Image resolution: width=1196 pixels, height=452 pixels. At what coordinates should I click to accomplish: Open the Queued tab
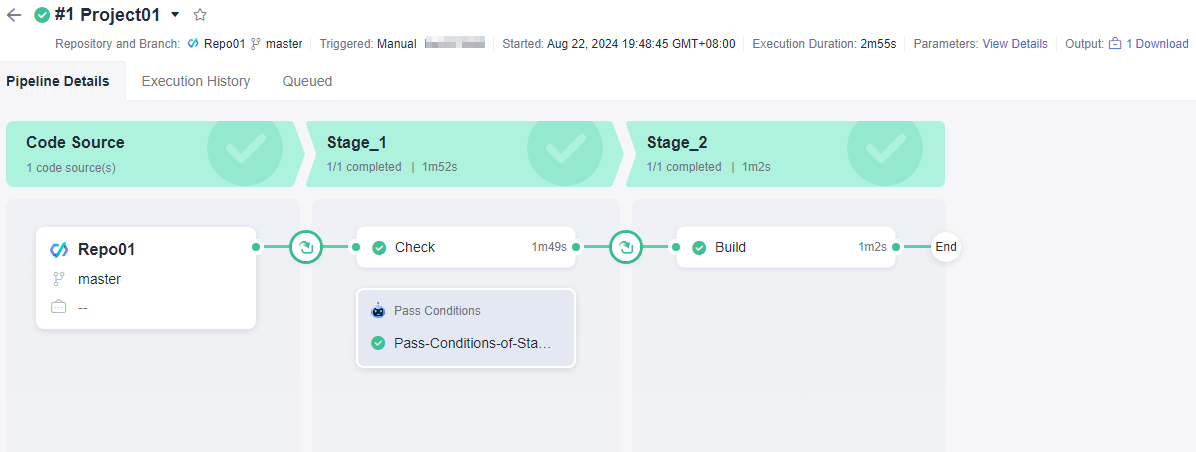coord(307,81)
